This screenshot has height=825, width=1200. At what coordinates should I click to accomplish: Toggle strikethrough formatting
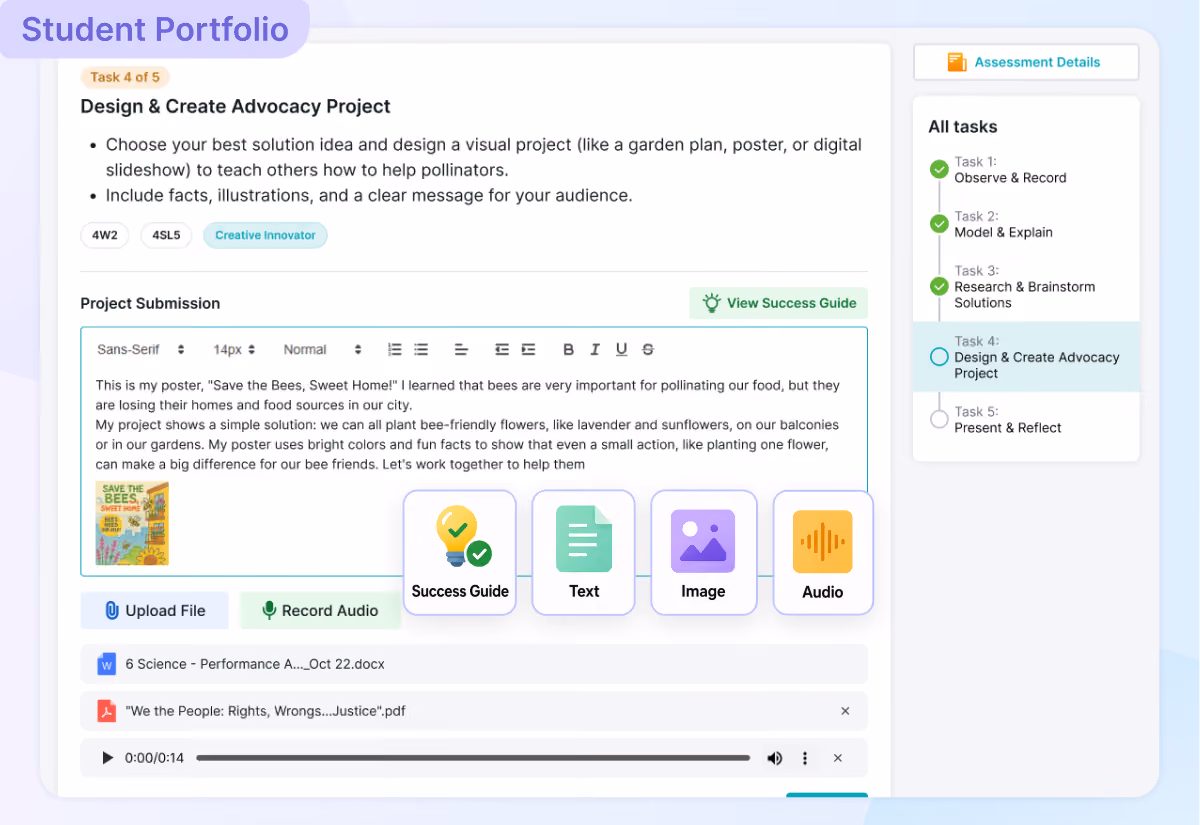pos(648,349)
